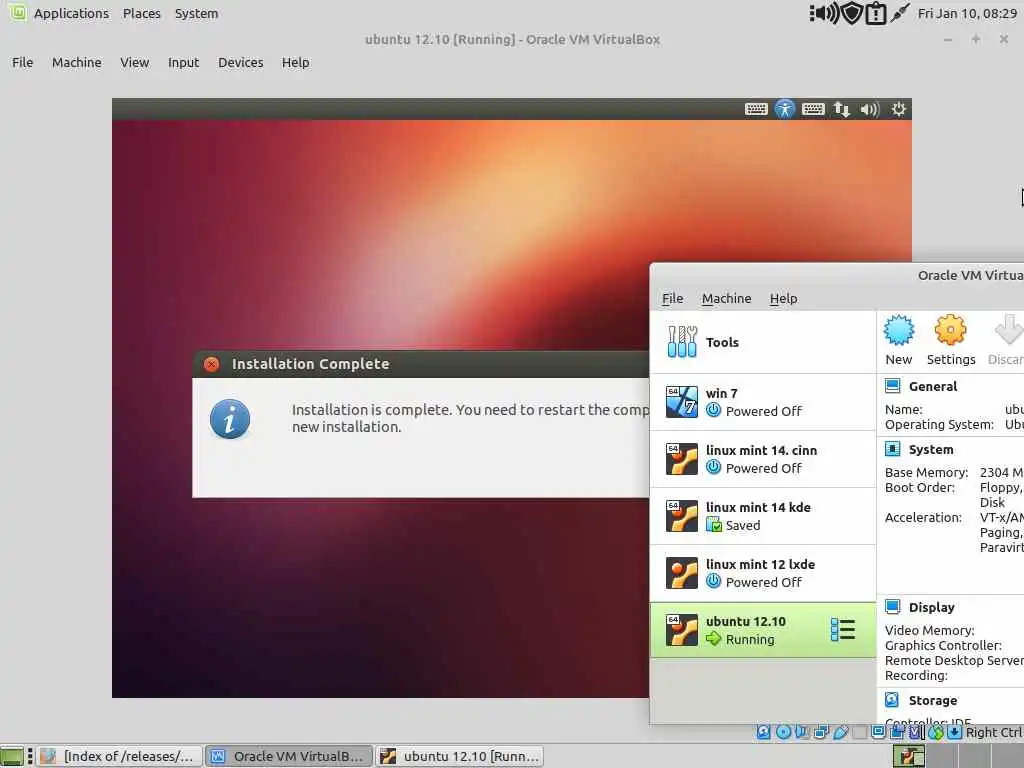
Task: Click the shared folders status bar icon
Action: 859,732
